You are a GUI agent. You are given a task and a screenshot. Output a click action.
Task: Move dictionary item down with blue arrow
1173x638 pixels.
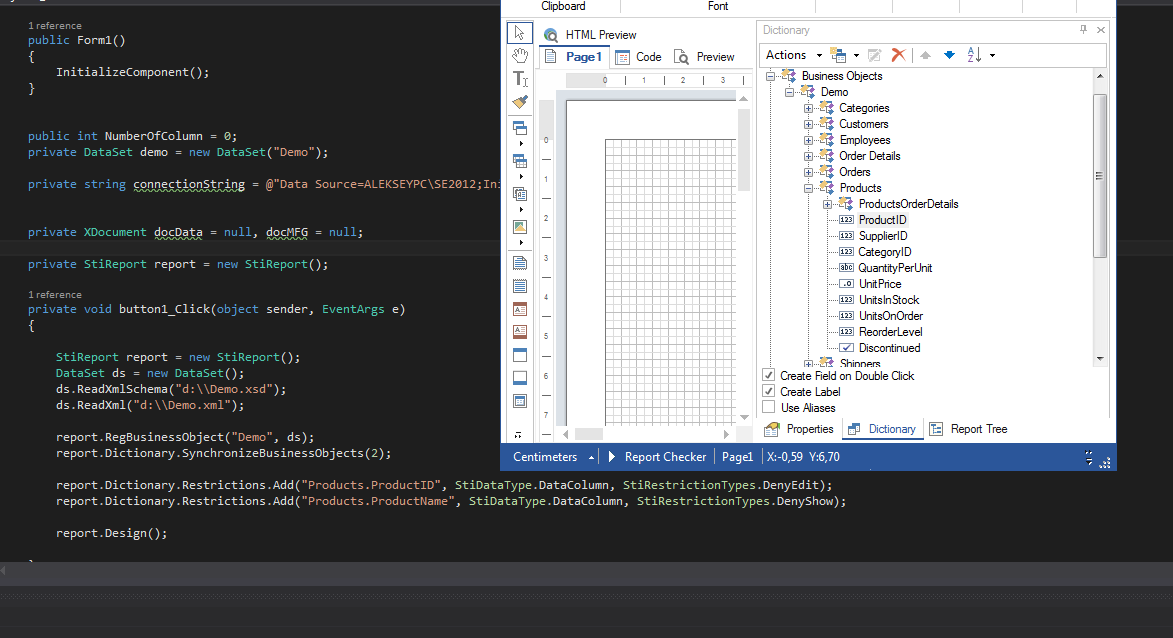[949, 55]
